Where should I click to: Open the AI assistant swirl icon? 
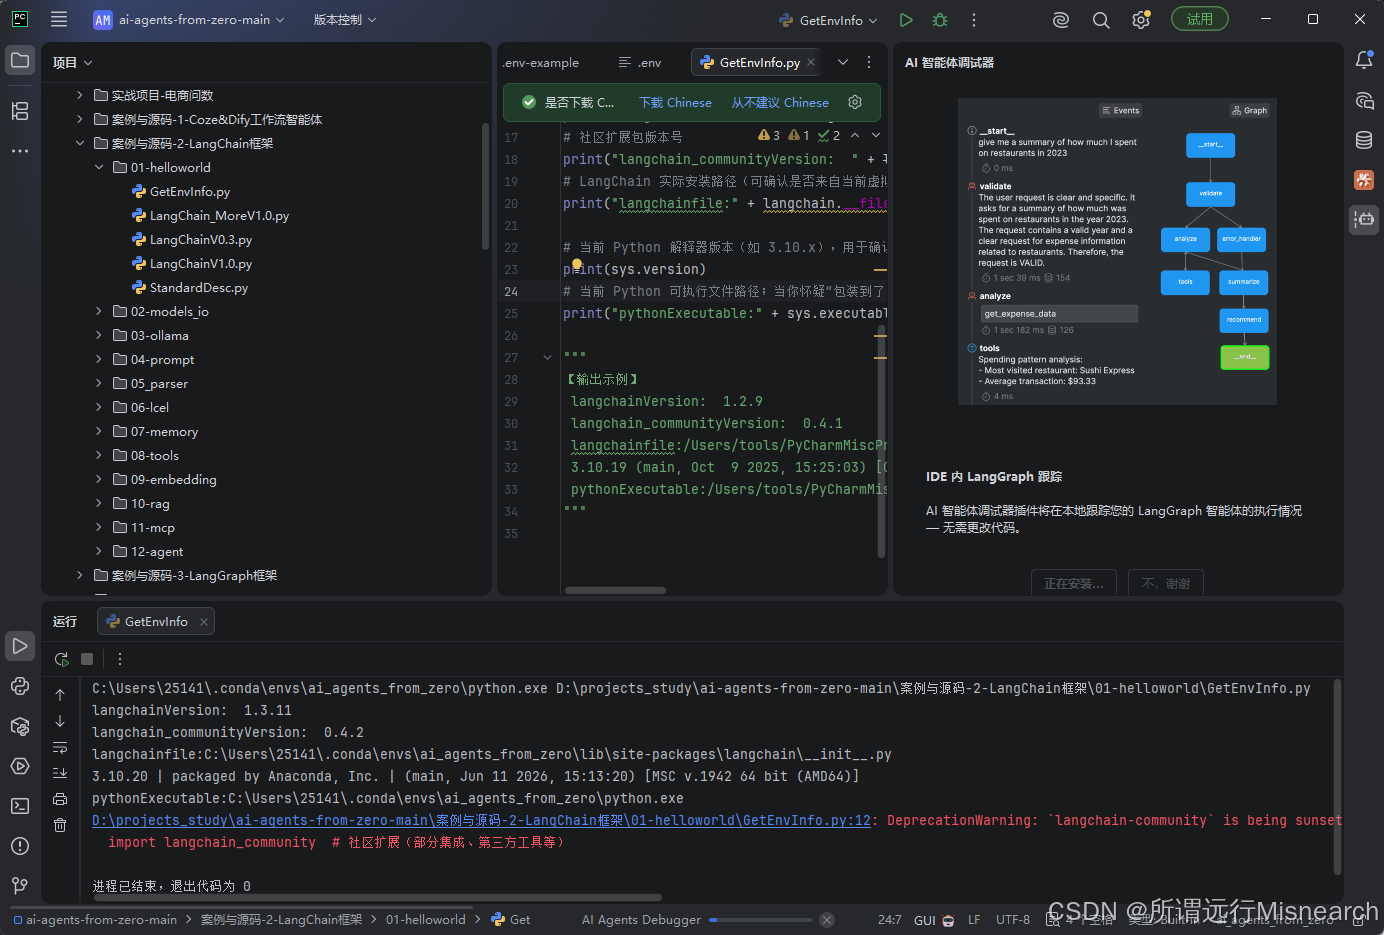click(1061, 19)
